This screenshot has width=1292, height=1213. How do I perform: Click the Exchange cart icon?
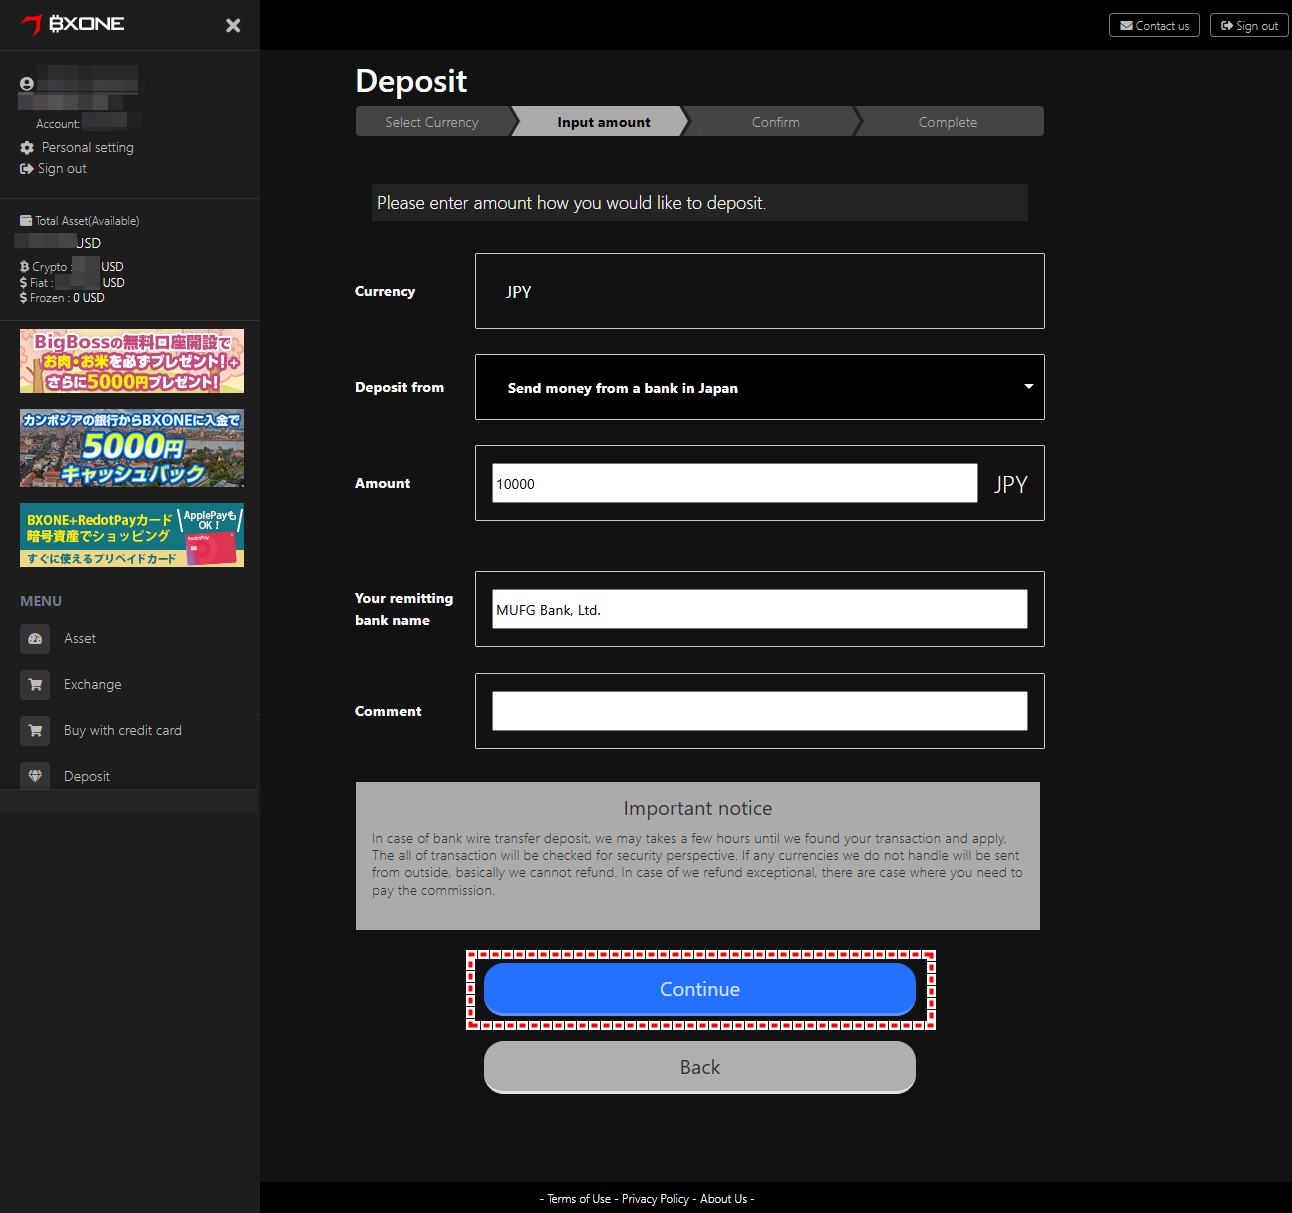35,684
